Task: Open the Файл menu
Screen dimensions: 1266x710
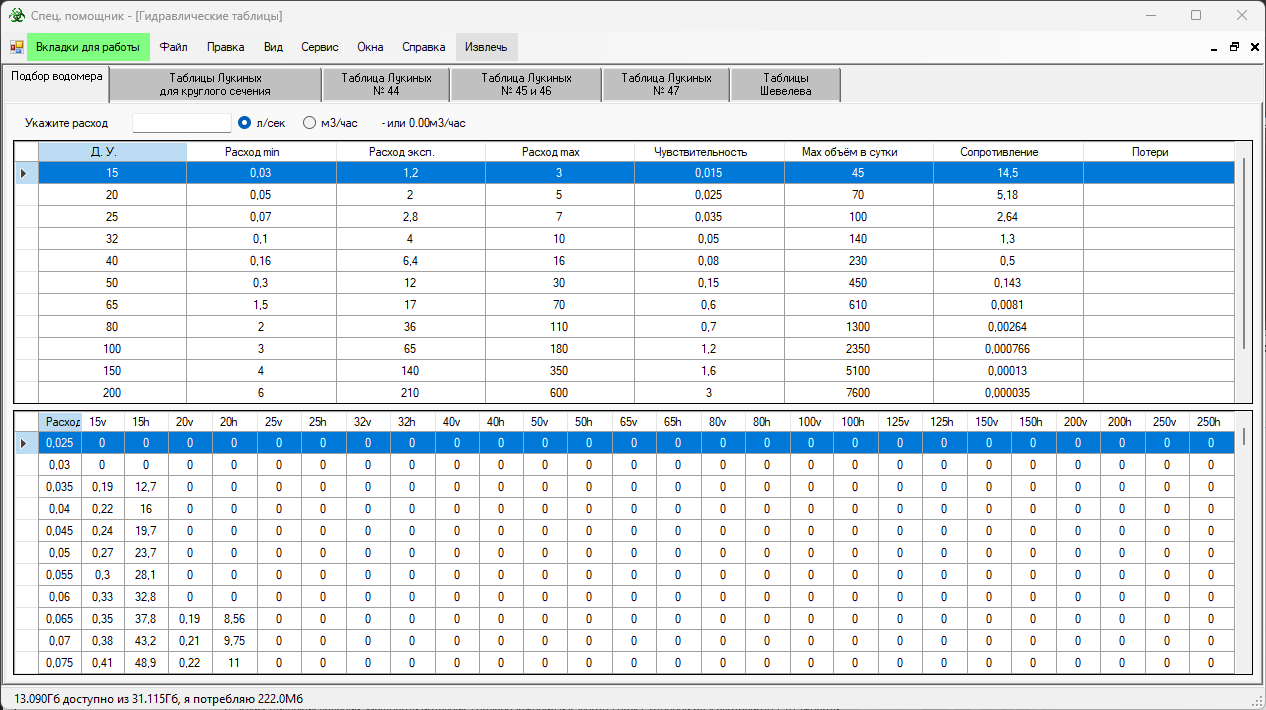Action: pyautogui.click(x=173, y=47)
